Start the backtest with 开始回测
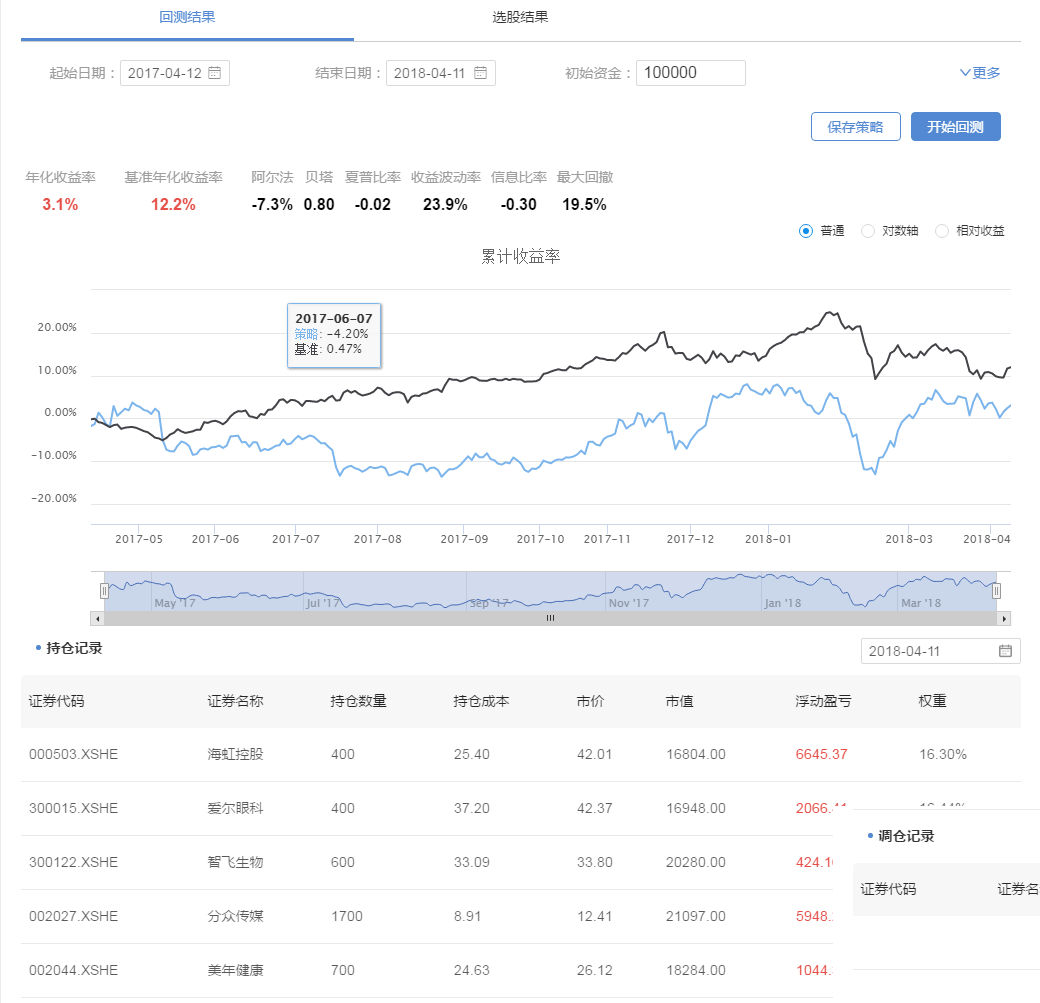Viewport: 1040px width, 1003px height. coord(955,127)
